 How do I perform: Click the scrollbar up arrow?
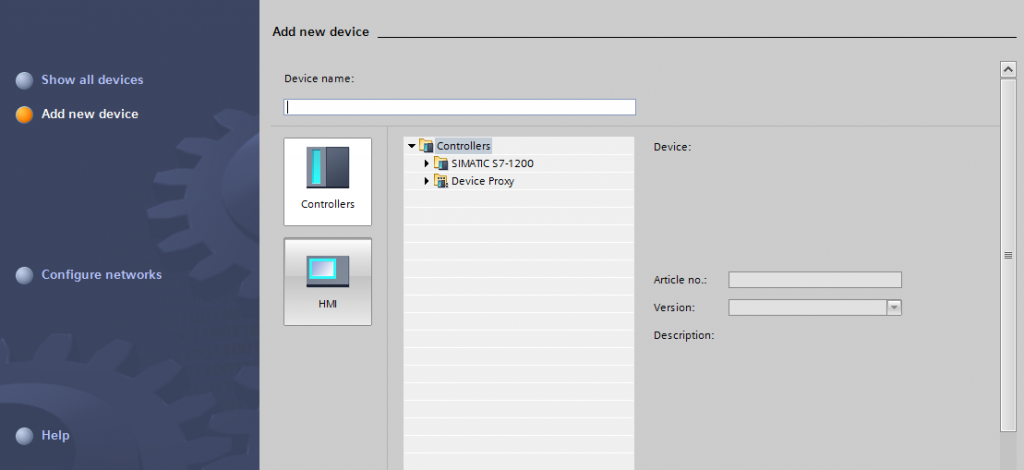click(x=1008, y=69)
